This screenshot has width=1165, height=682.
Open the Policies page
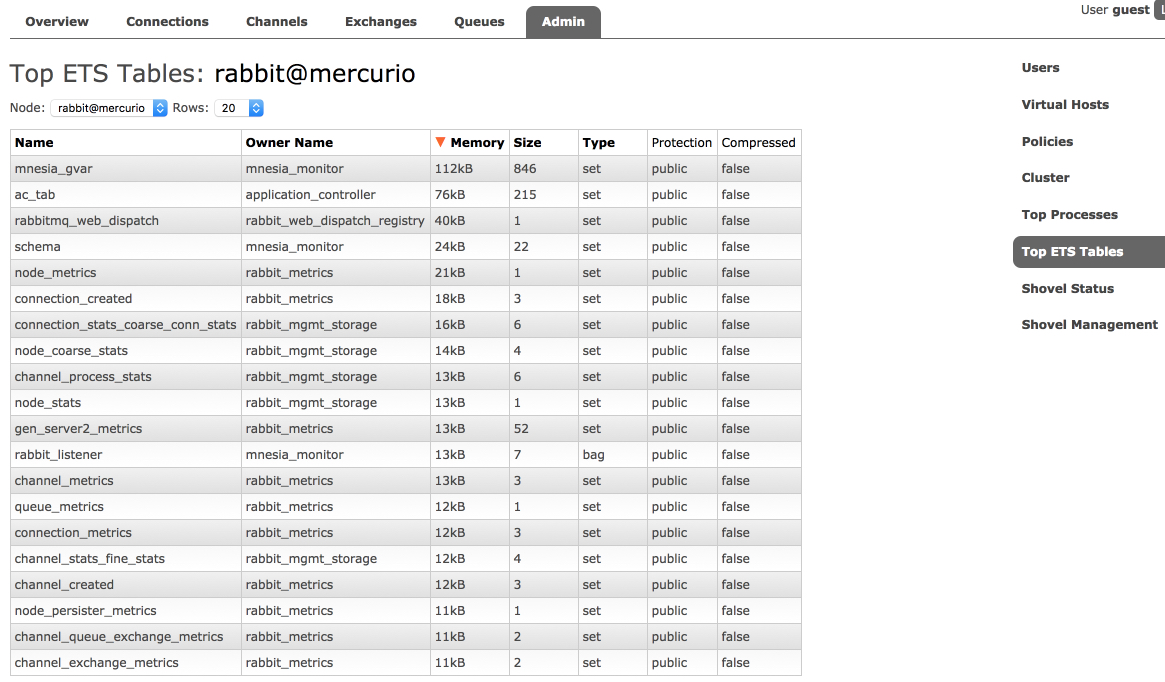pyautogui.click(x=1047, y=141)
